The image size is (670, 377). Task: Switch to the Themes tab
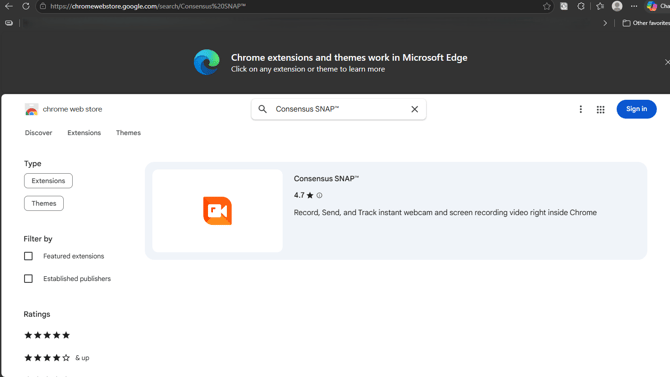point(128,133)
